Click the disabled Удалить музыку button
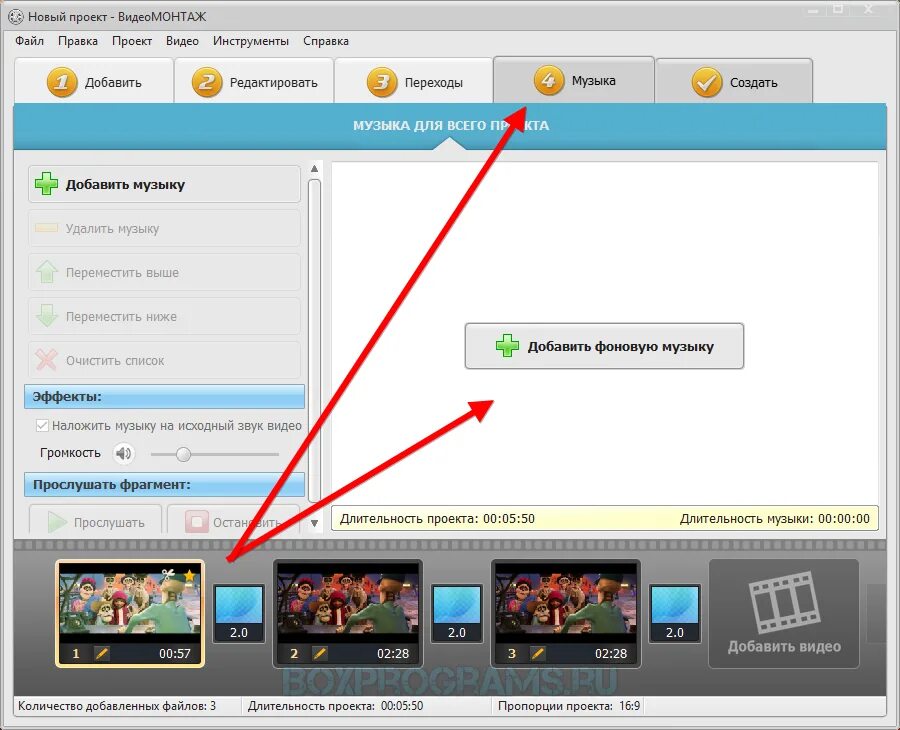This screenshot has width=900, height=730. tap(164, 228)
